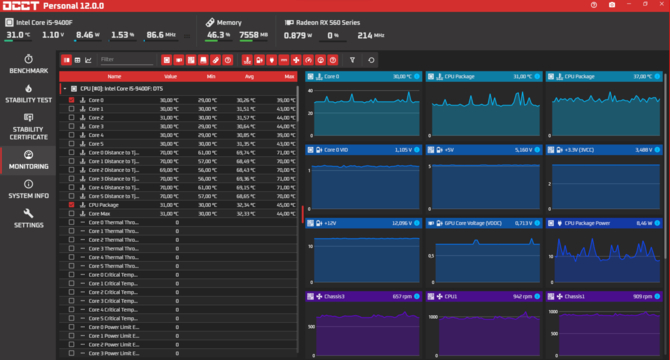Switch to graph-only view layout

88,60
